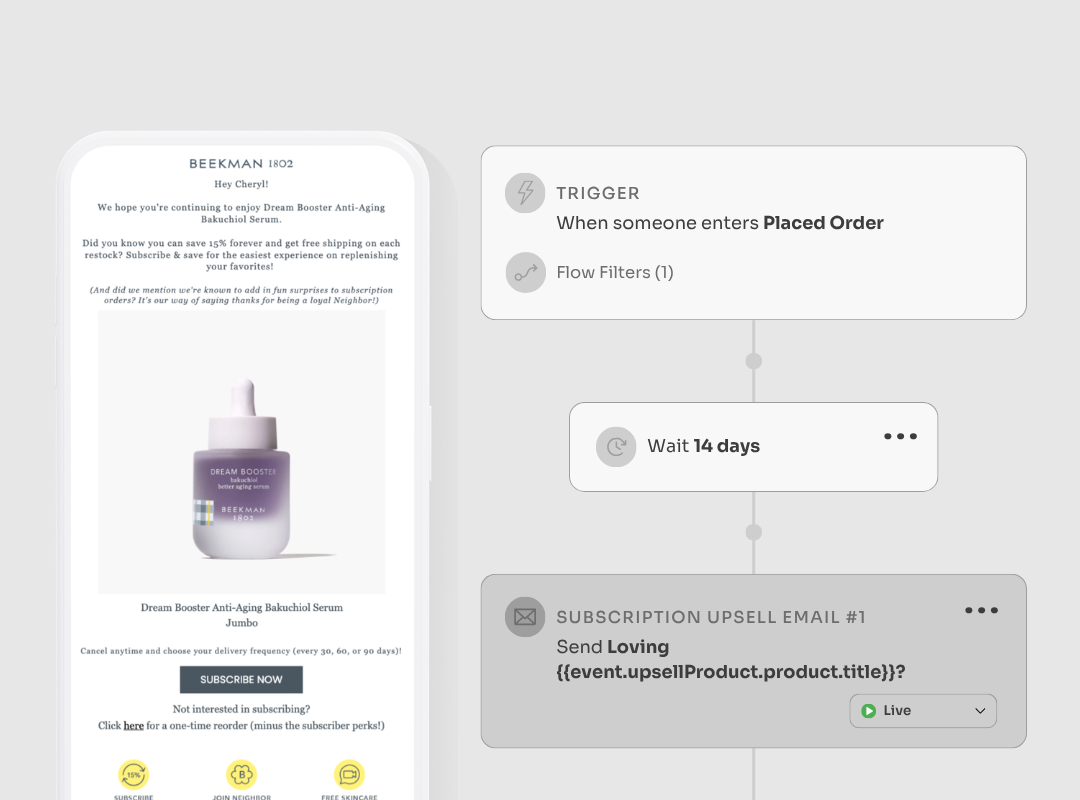Follow the 'here' one-time reorder link
Screen dimensions: 1080x800
coord(134,726)
